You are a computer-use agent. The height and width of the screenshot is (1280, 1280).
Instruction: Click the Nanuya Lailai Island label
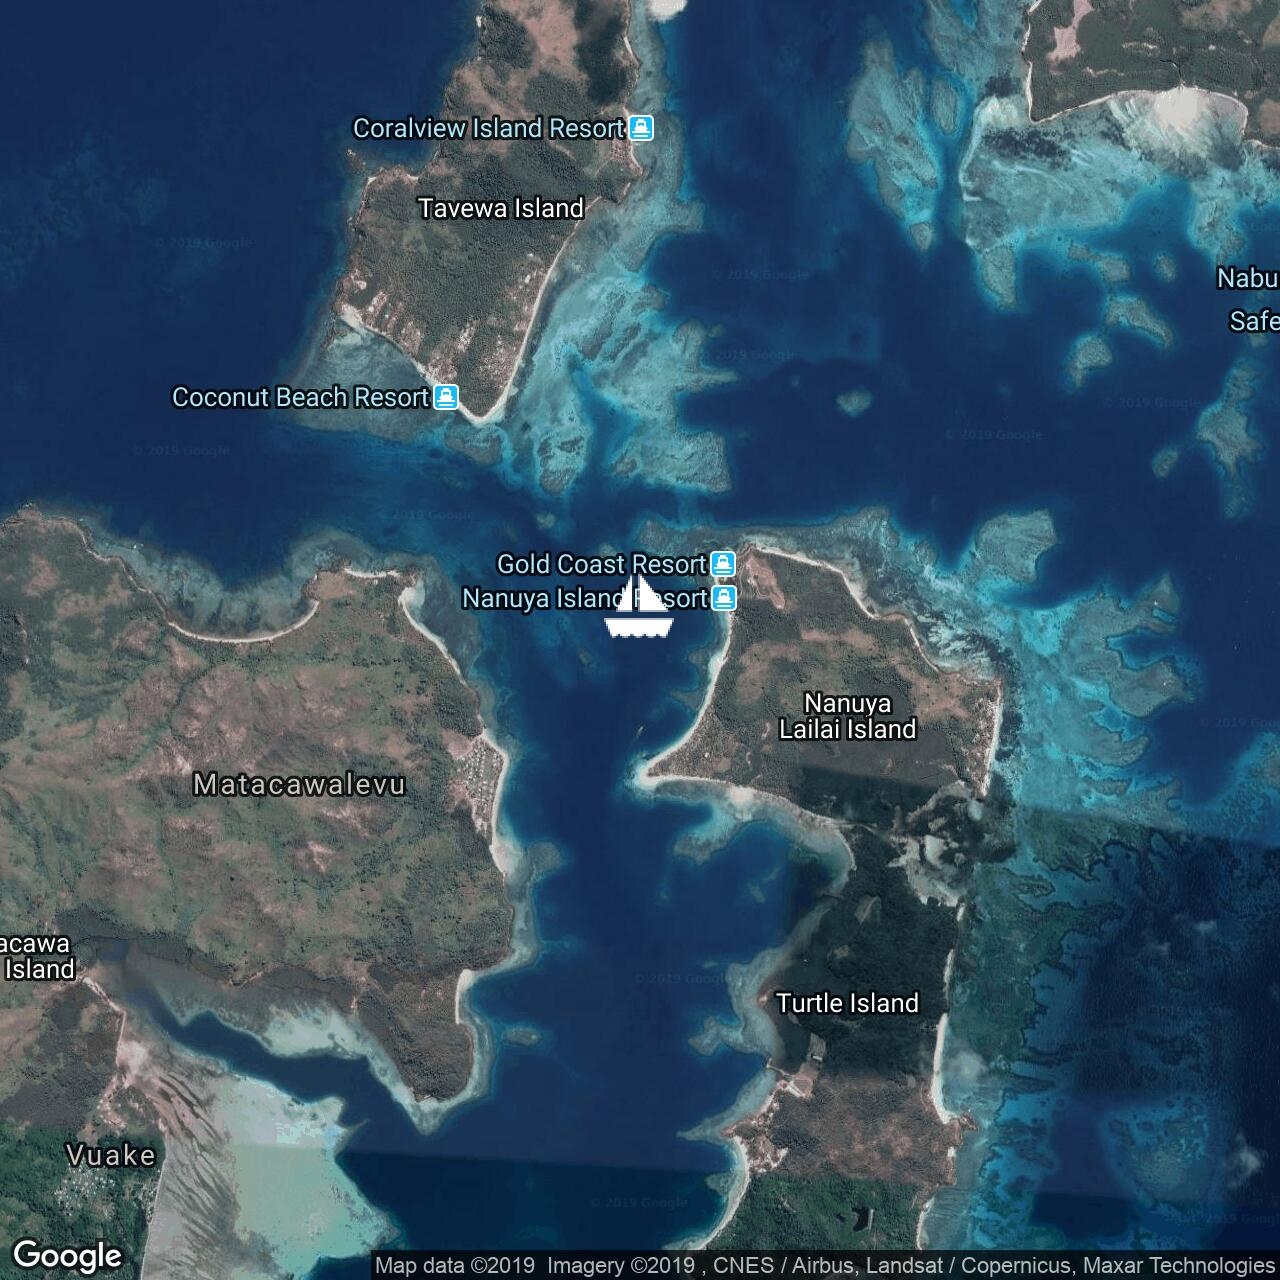point(847,716)
